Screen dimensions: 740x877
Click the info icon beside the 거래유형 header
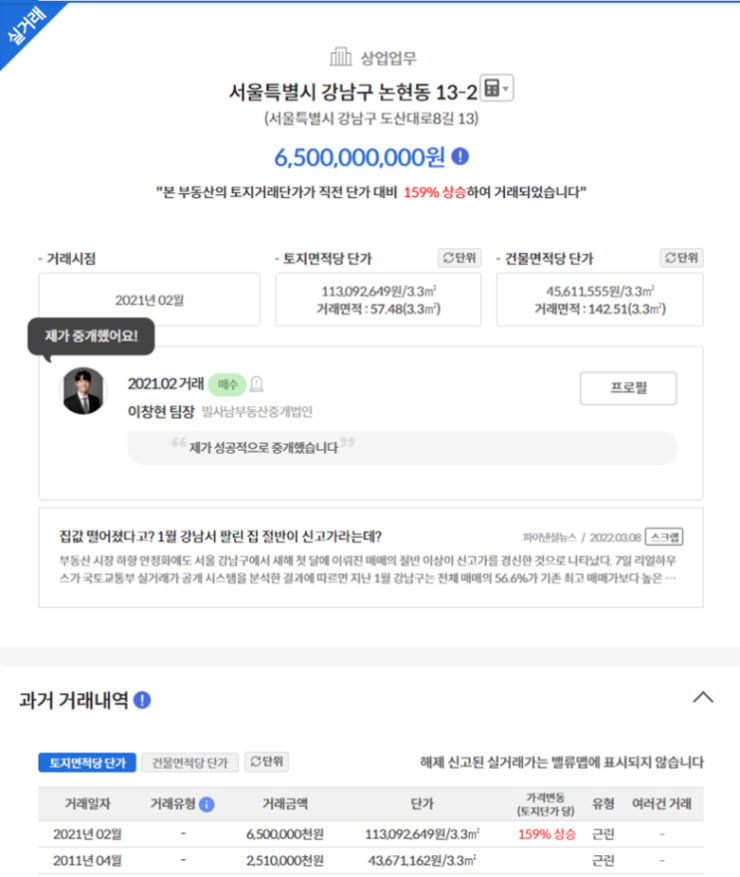[x=206, y=804]
